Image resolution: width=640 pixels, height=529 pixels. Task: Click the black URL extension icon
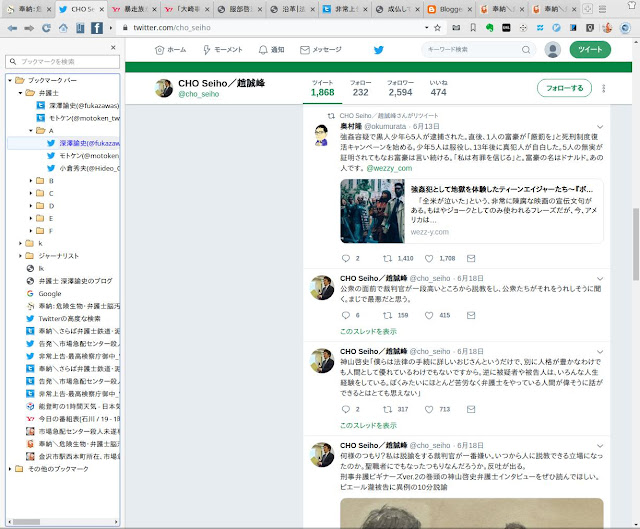coord(506,28)
